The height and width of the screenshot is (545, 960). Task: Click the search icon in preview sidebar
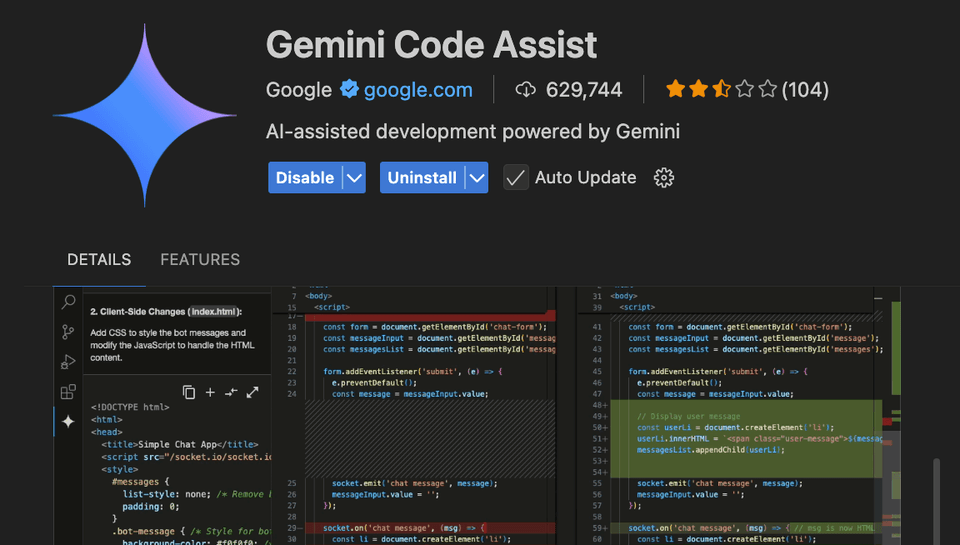[69, 302]
